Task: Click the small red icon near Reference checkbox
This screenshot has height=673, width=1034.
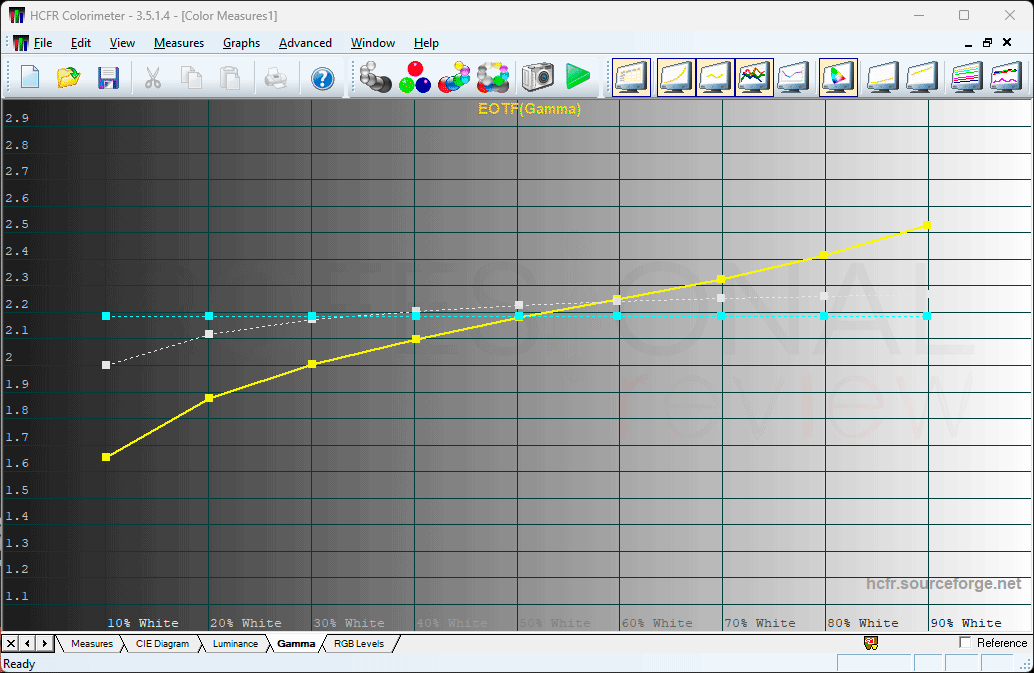Action: click(x=871, y=643)
